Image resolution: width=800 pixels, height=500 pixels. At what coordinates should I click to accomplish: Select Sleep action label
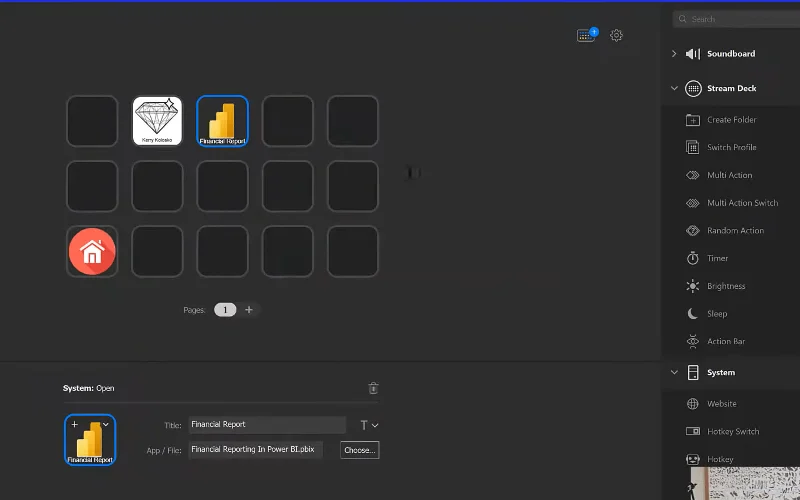(717, 314)
